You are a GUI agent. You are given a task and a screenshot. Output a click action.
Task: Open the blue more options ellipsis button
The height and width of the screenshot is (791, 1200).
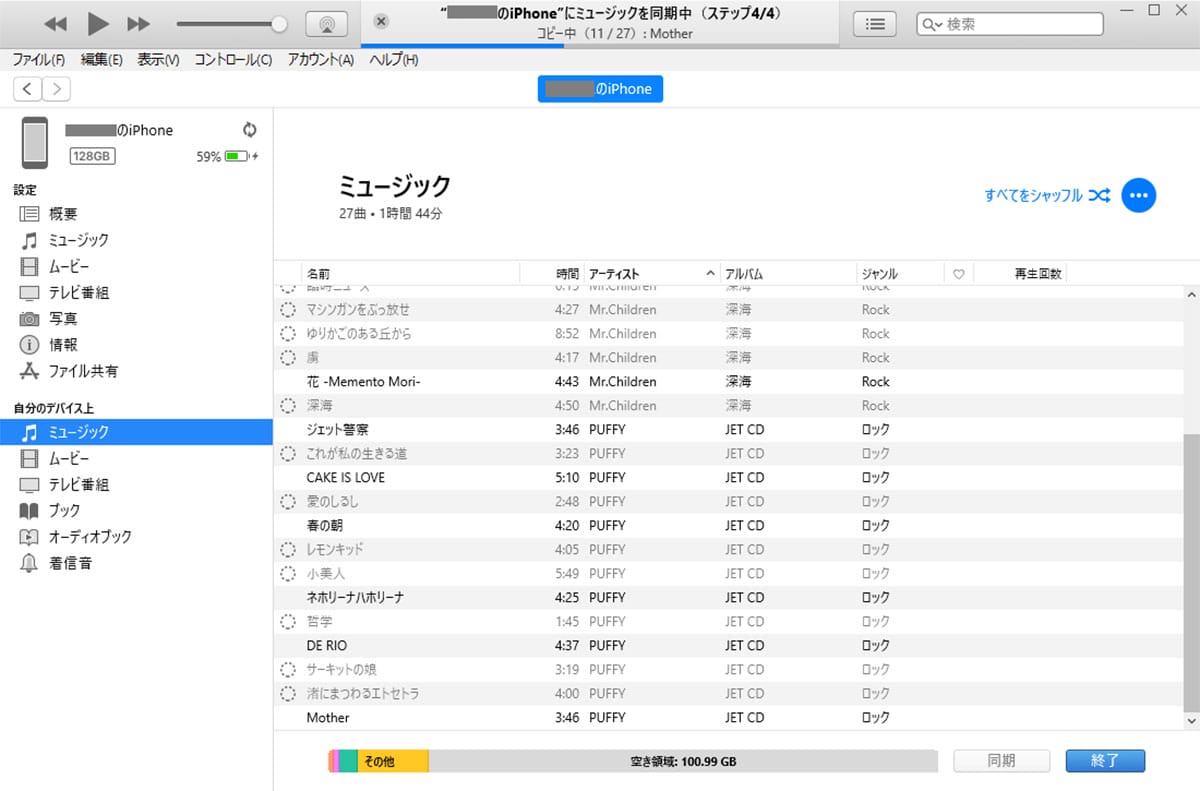point(1138,196)
